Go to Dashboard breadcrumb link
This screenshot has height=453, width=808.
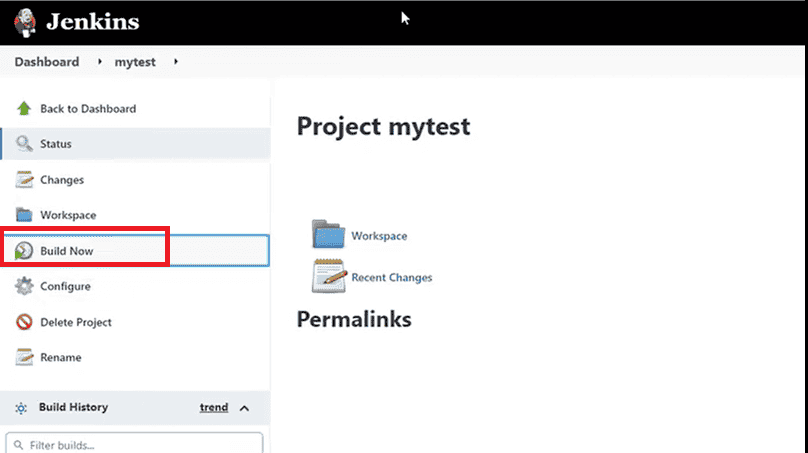[x=46, y=62]
